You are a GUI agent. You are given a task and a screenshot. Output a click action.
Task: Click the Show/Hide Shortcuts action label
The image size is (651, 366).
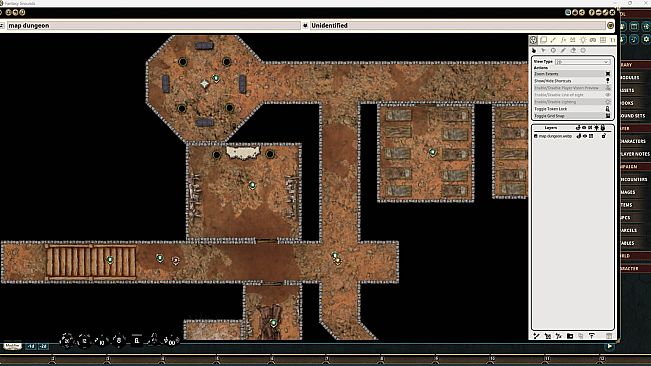tap(553, 81)
